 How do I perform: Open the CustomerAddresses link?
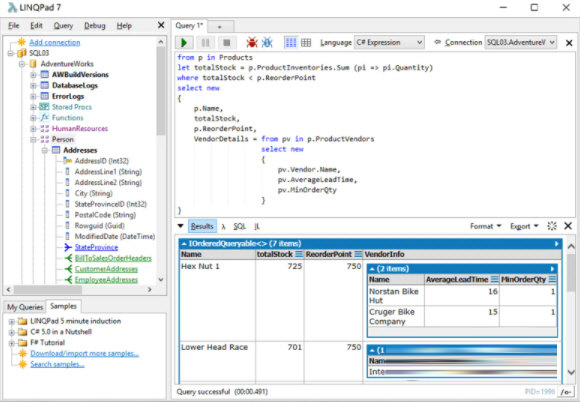pos(106,269)
